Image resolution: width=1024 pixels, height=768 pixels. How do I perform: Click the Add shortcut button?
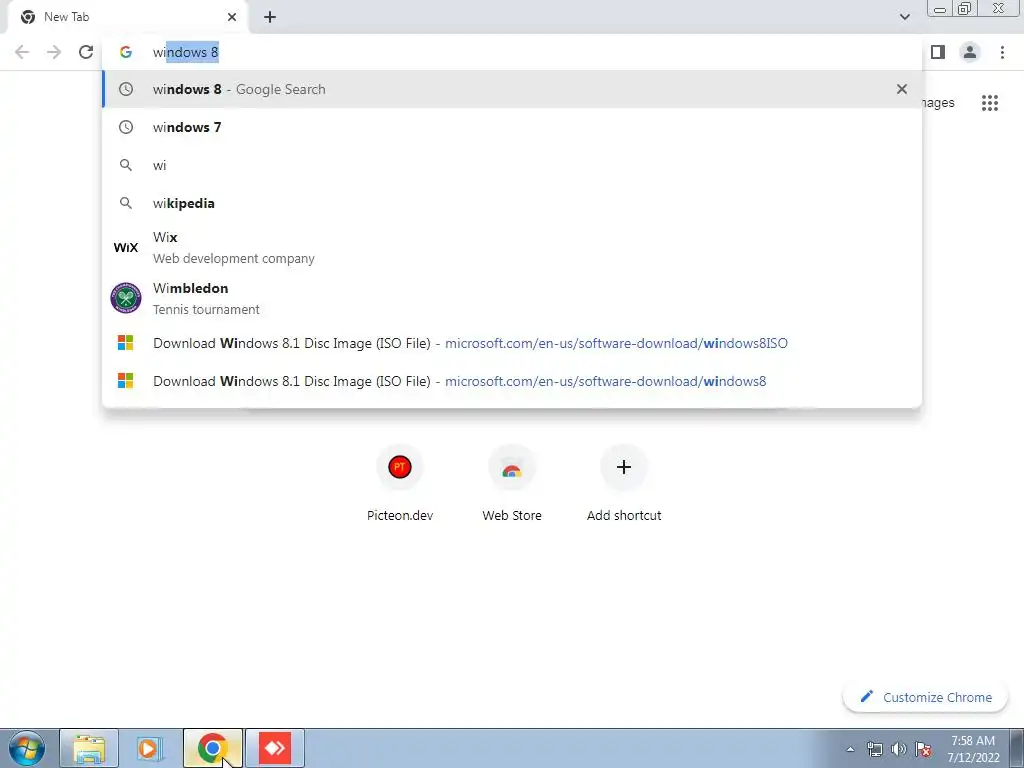pos(624,484)
